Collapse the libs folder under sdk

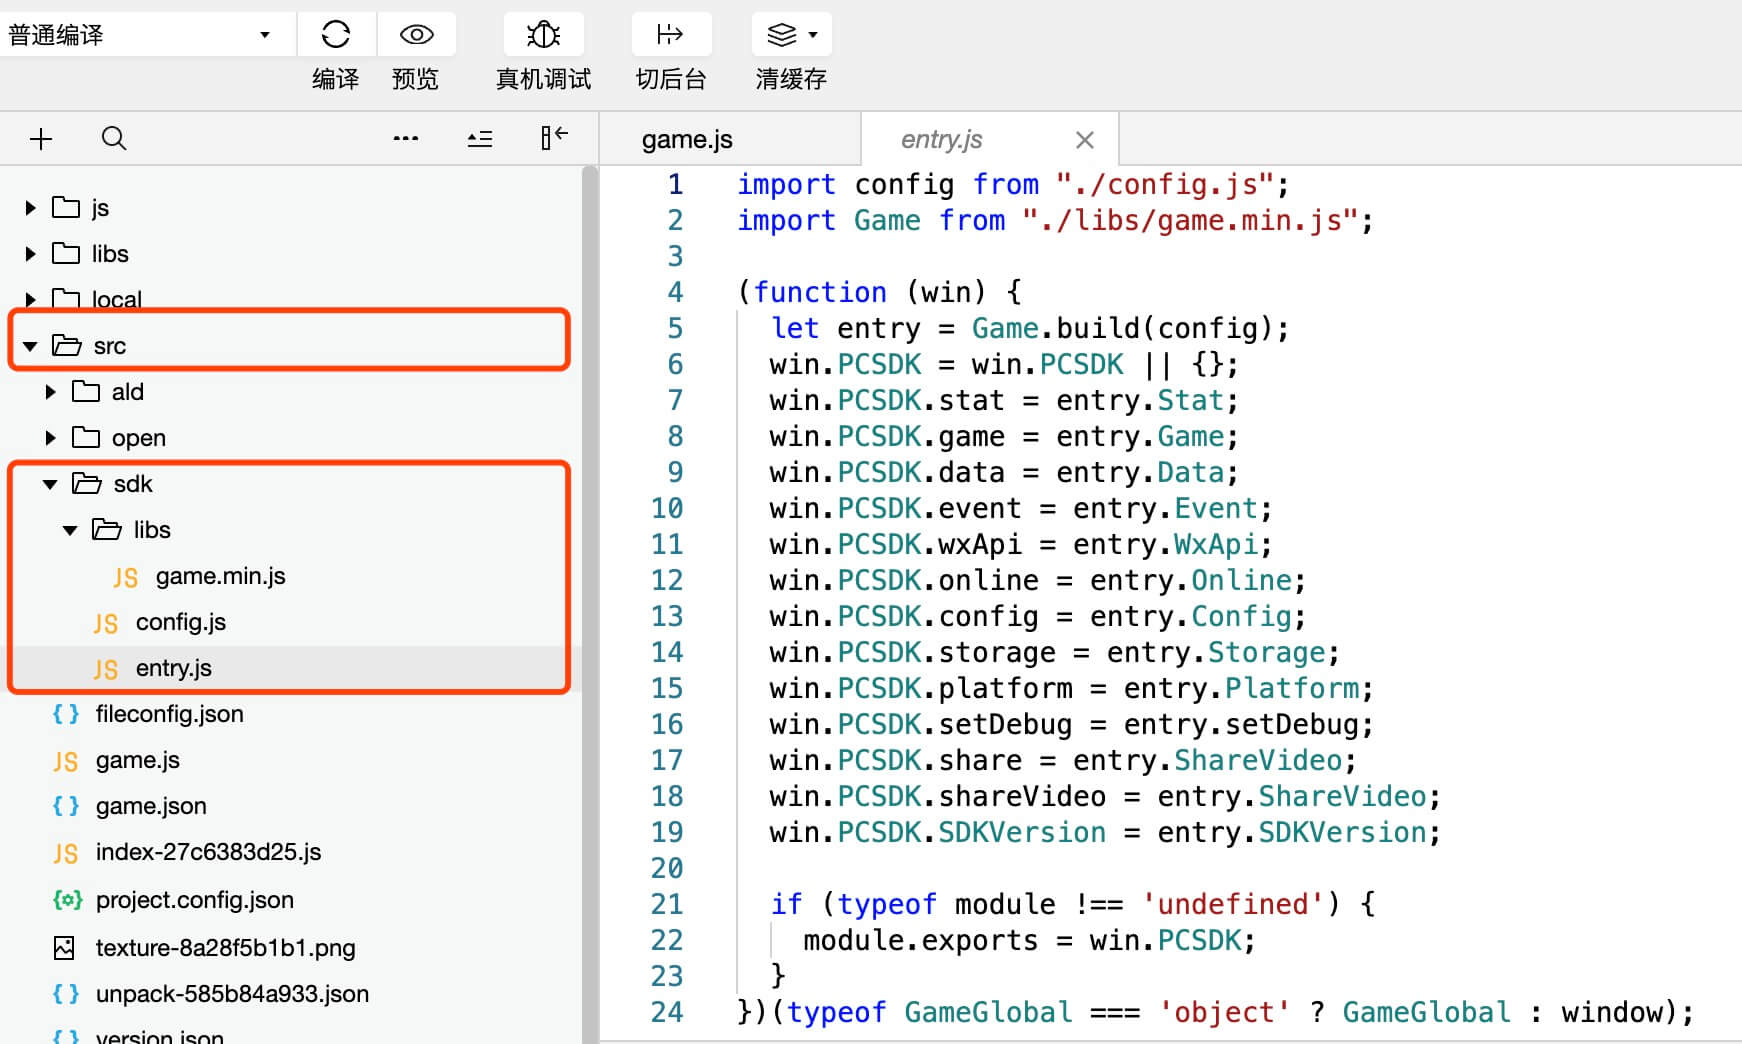(x=70, y=530)
